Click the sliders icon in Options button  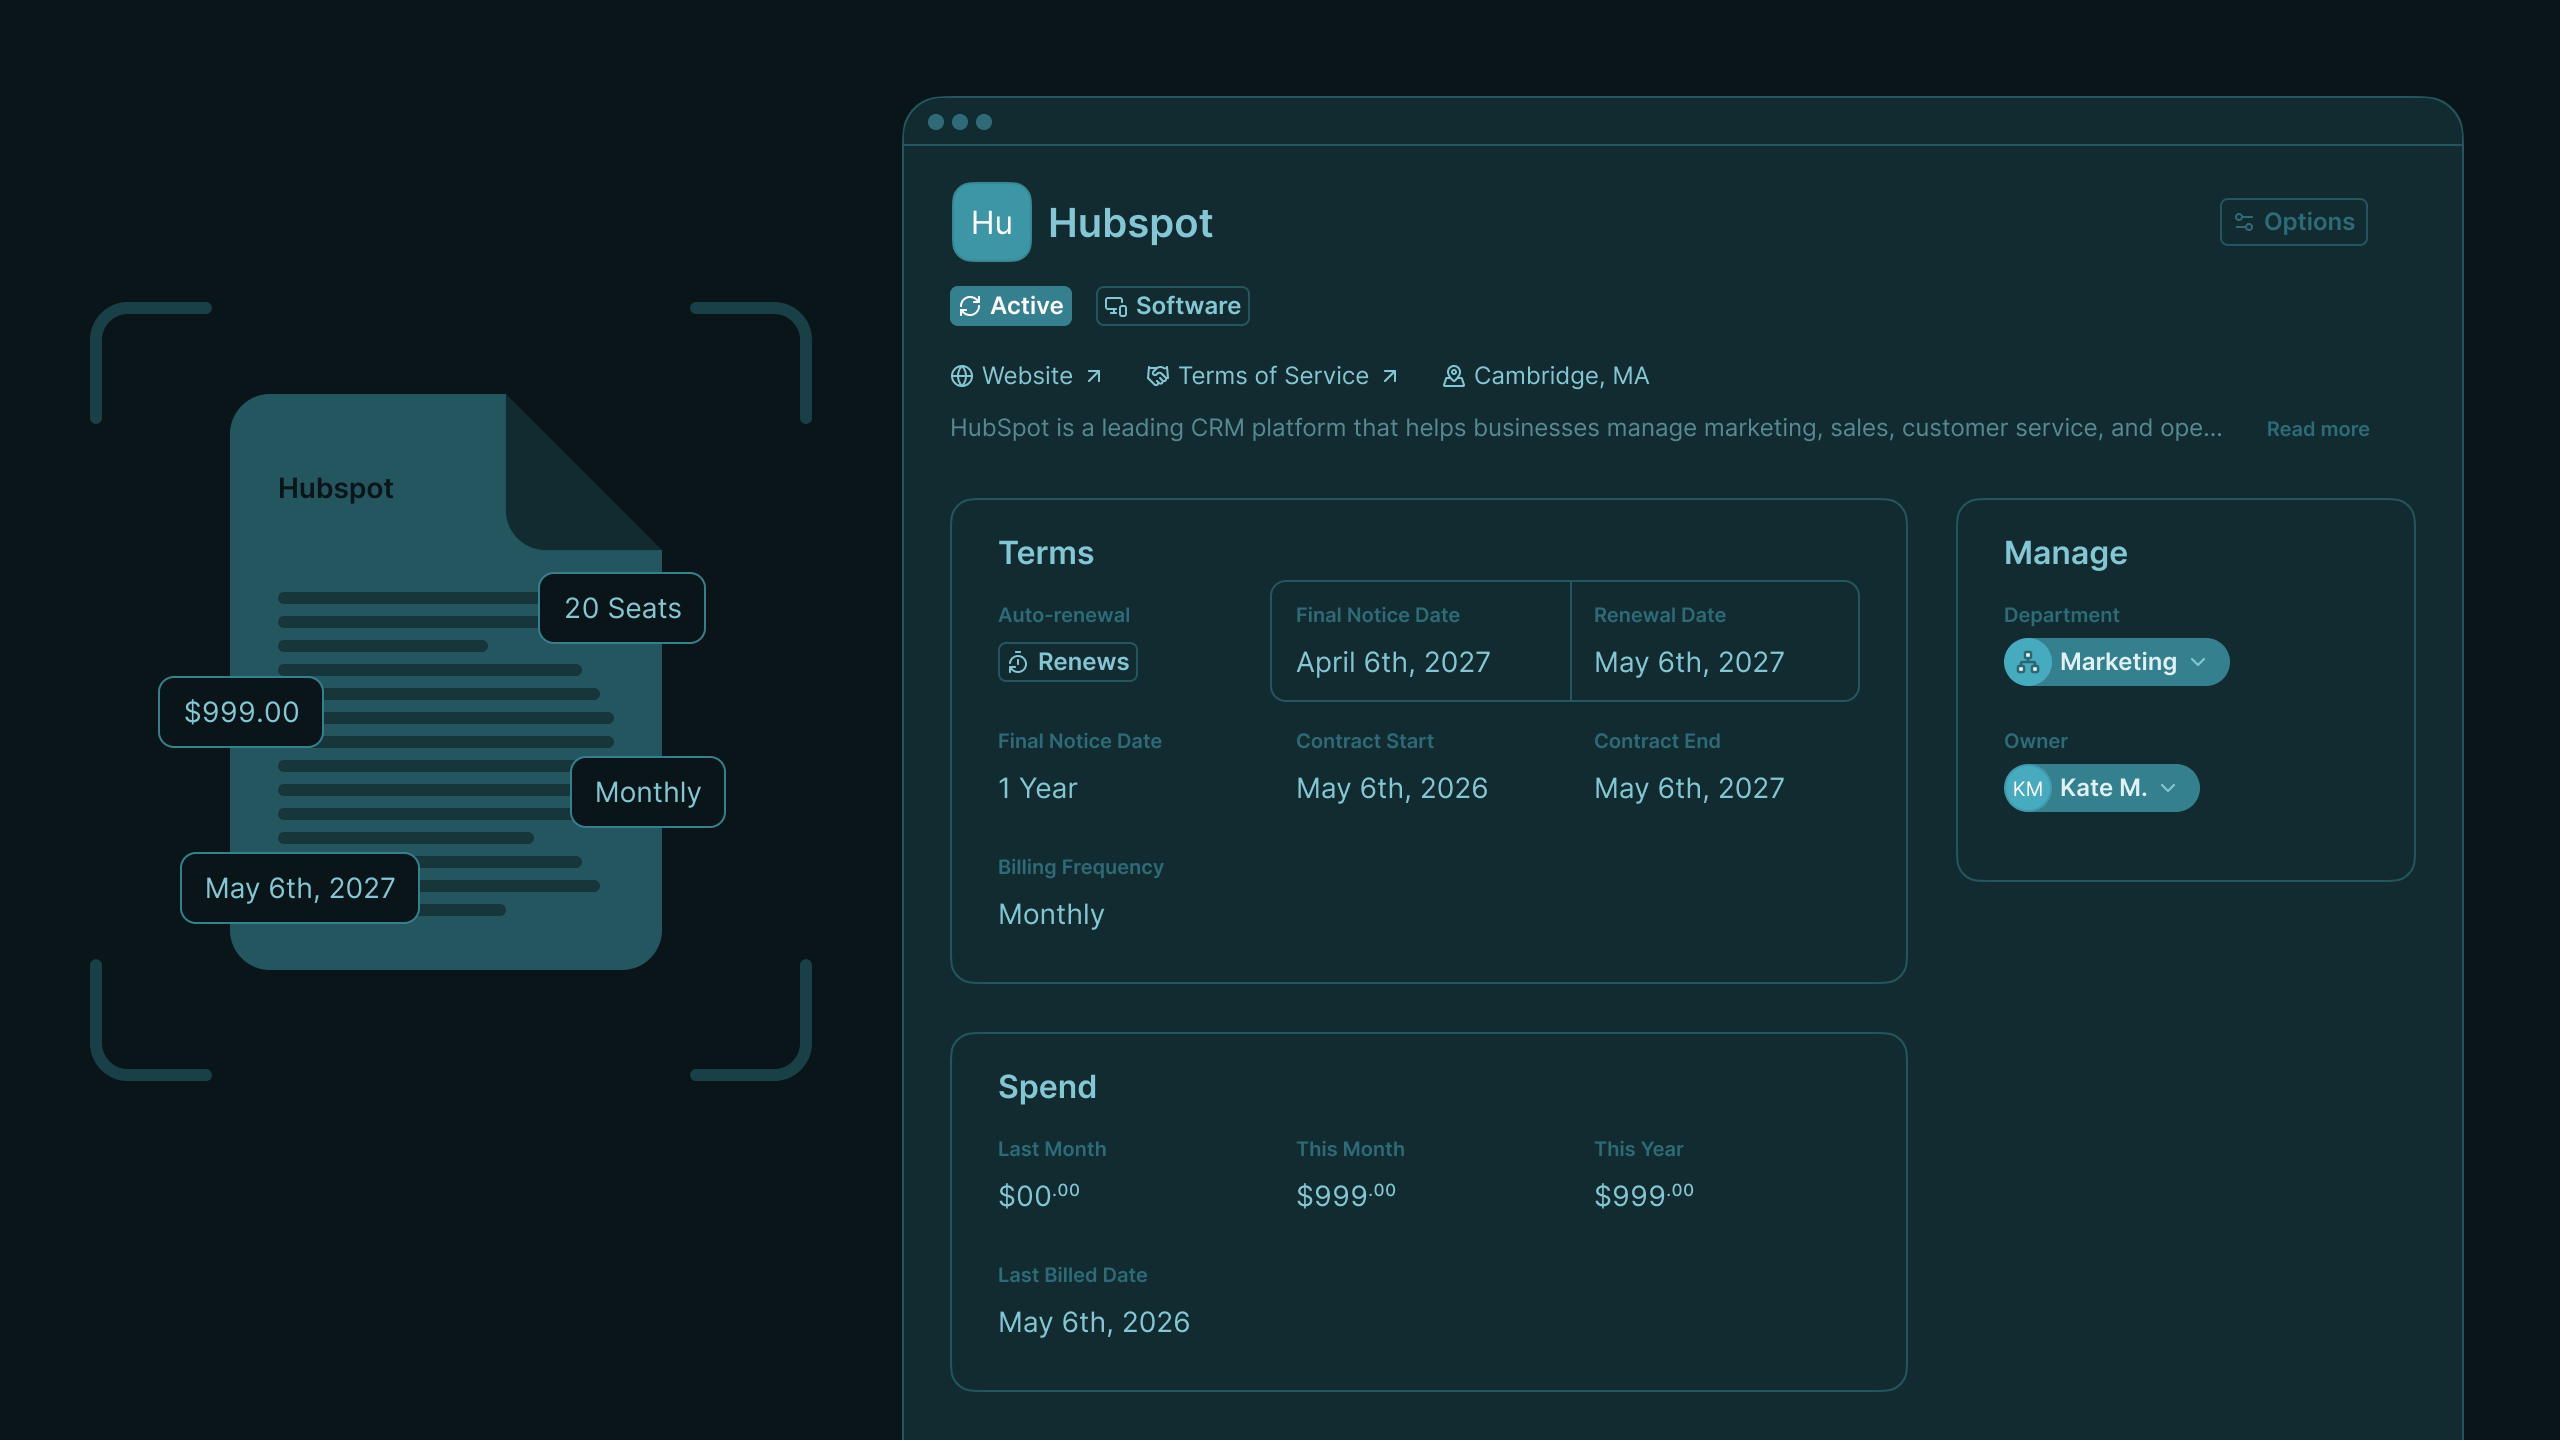(2244, 222)
